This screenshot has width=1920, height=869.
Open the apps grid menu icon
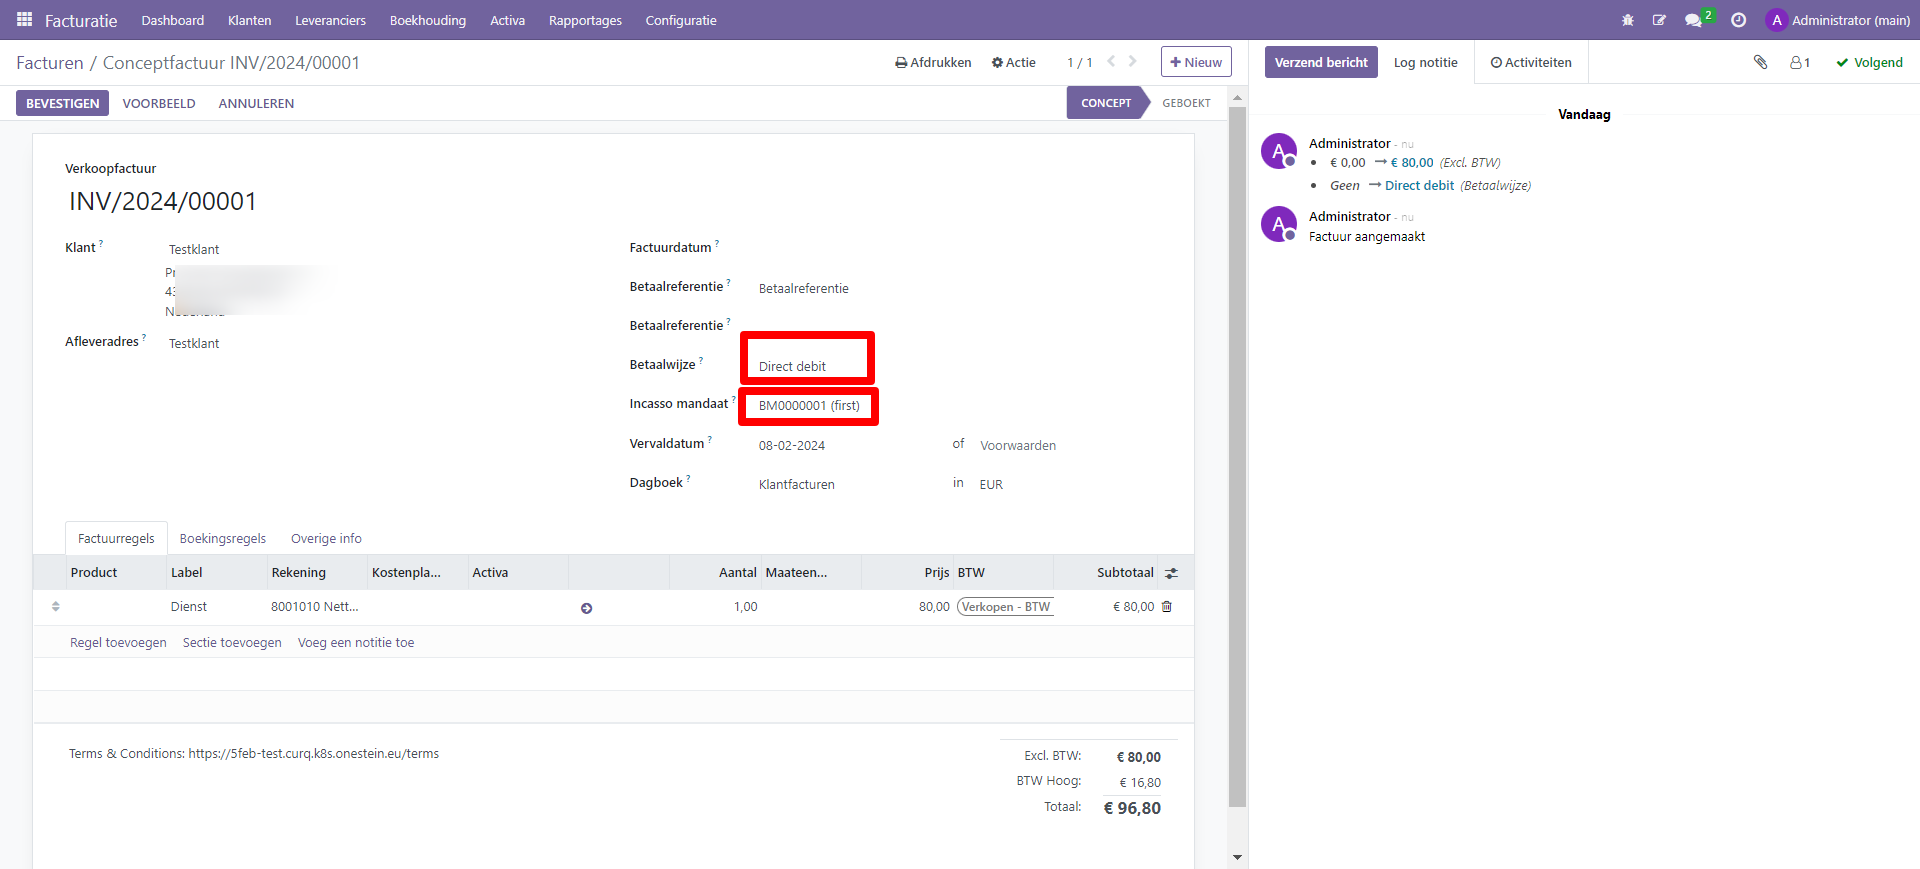(x=24, y=20)
